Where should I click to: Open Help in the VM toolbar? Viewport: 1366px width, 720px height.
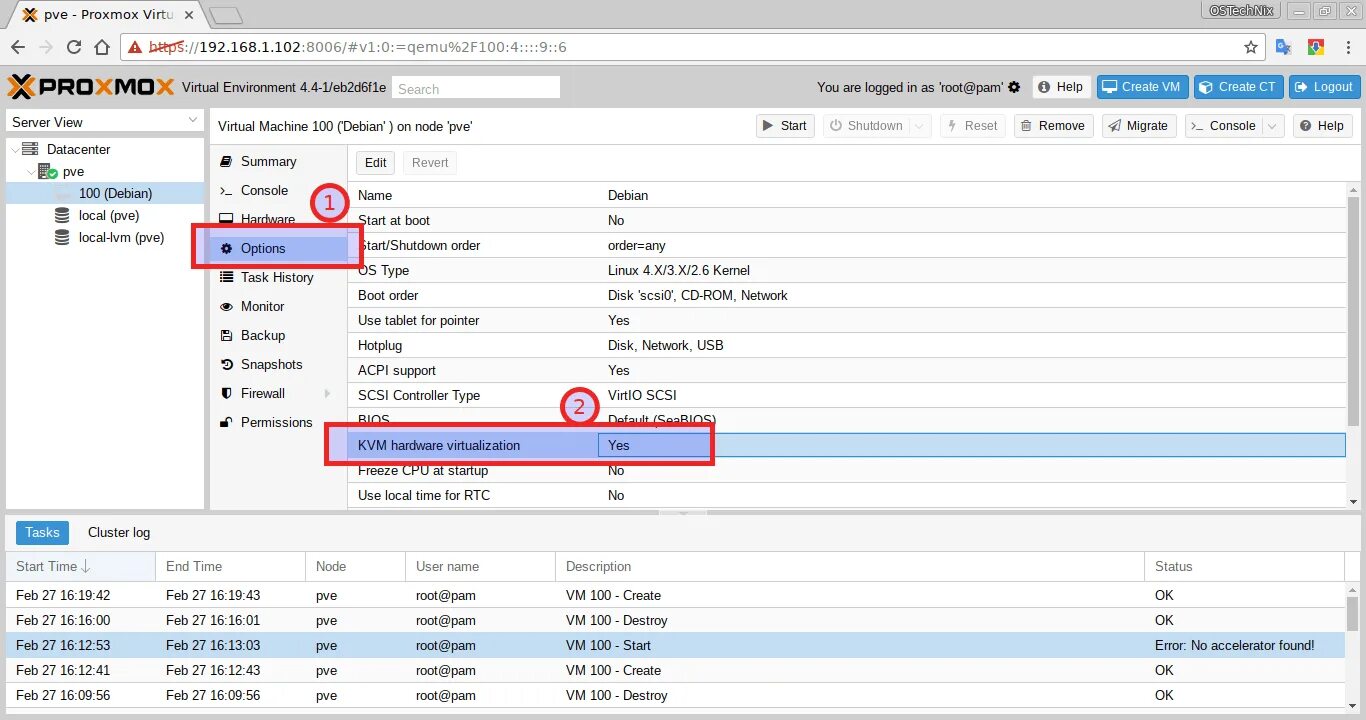(x=1321, y=126)
